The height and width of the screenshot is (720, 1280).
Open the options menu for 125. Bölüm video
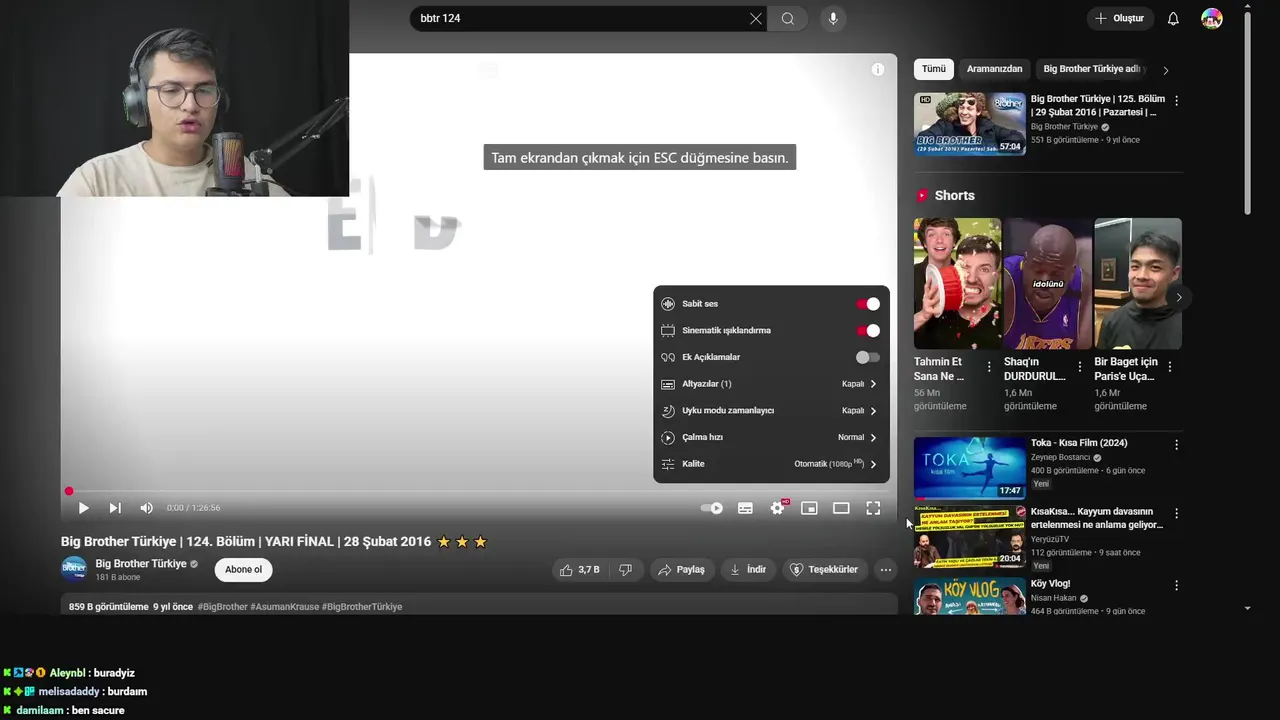1176,101
